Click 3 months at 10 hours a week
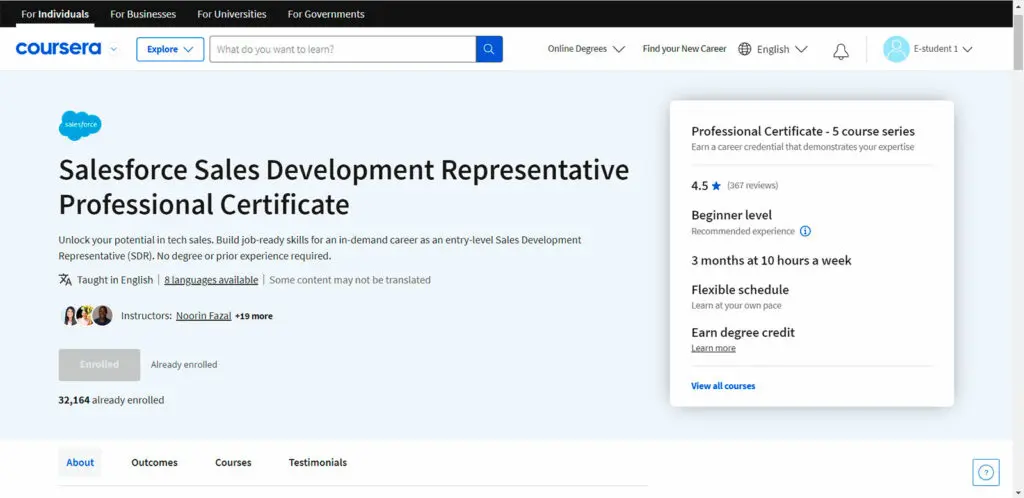This screenshot has width=1024, height=498. pyautogui.click(x=771, y=260)
